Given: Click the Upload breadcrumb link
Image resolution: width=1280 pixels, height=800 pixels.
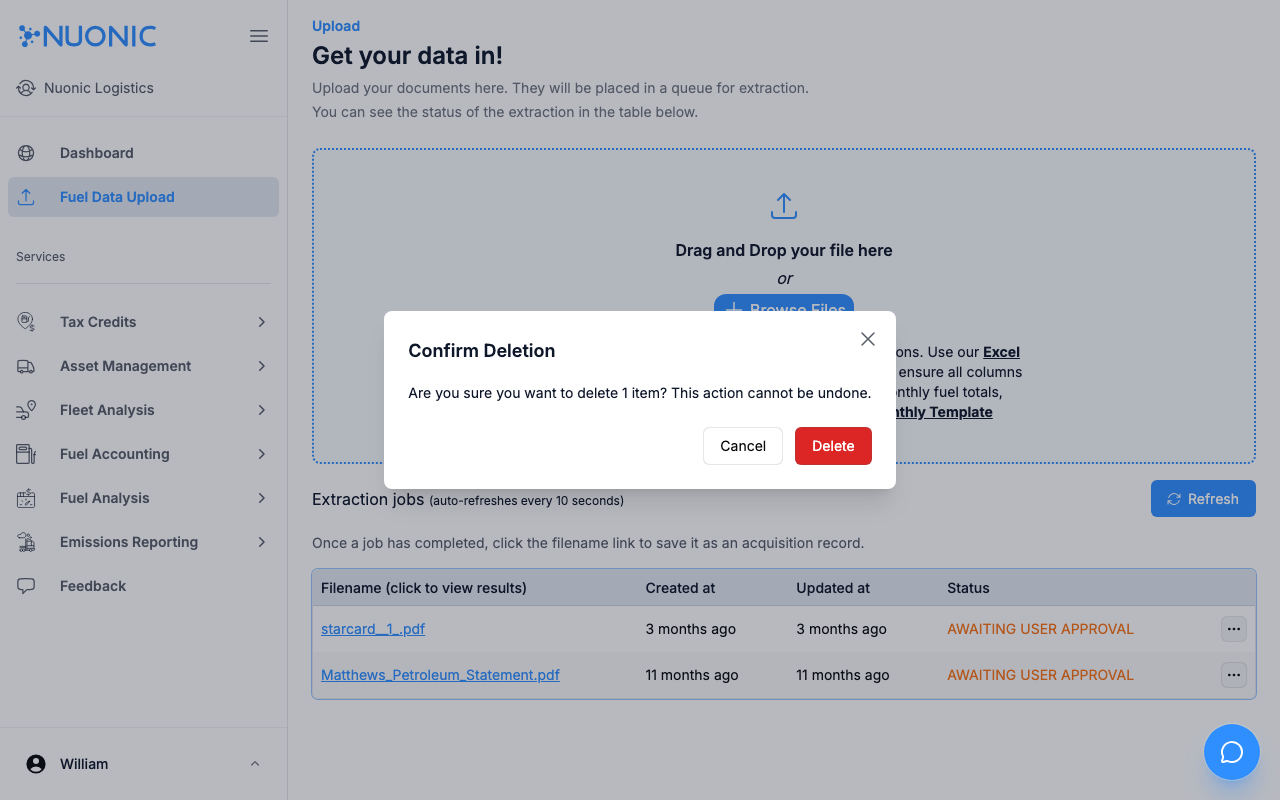Looking at the screenshot, I should pos(336,26).
